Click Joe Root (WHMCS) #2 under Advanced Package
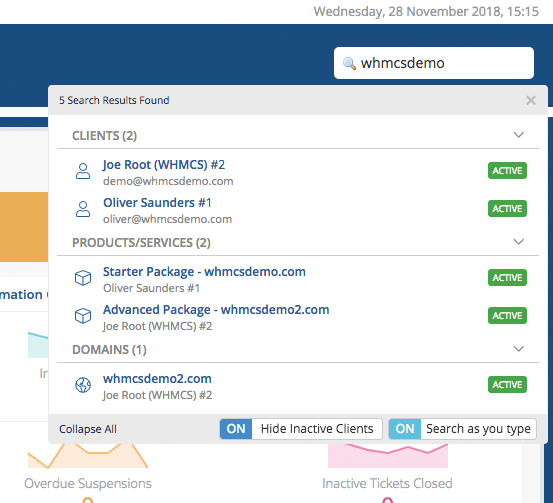 (157, 326)
